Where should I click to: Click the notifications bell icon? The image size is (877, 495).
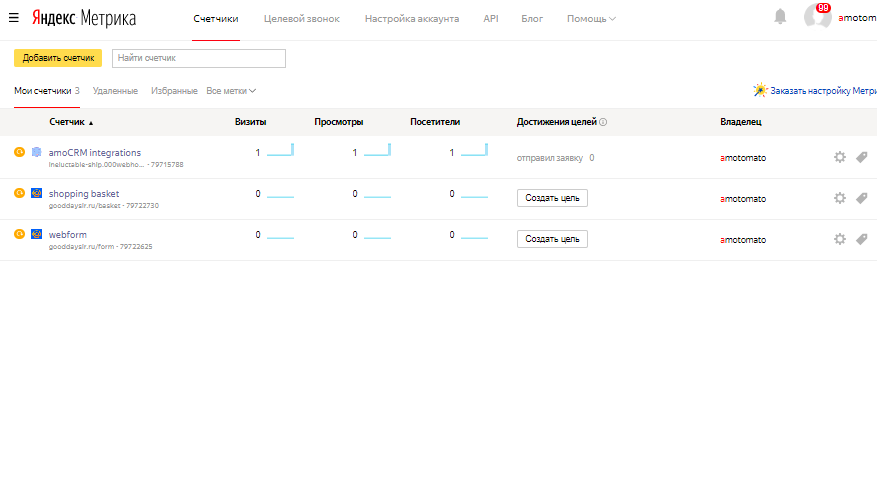coord(780,17)
